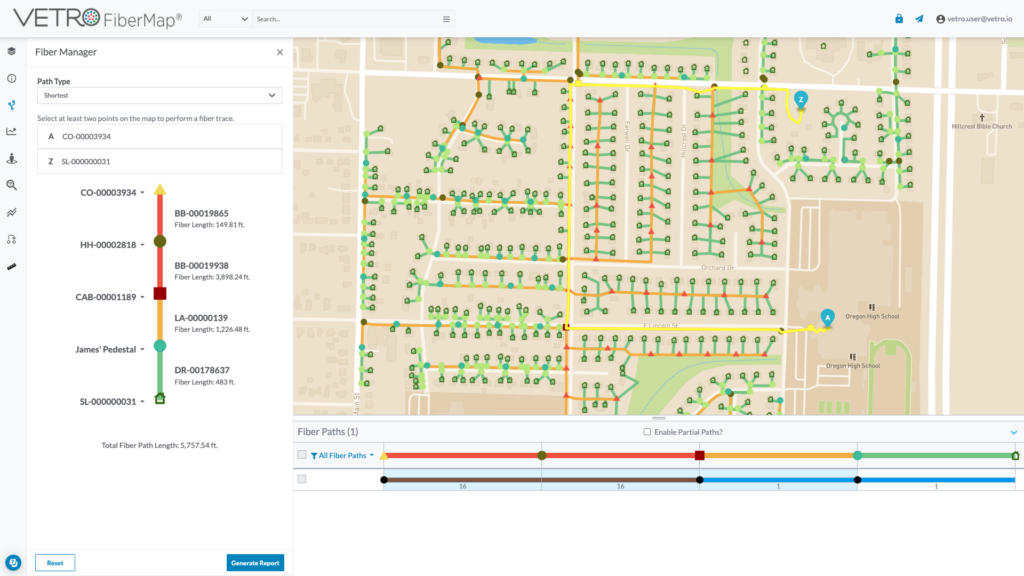This screenshot has width=1024, height=576.
Task: Enable the Partial Paths checkbox
Action: click(x=647, y=432)
